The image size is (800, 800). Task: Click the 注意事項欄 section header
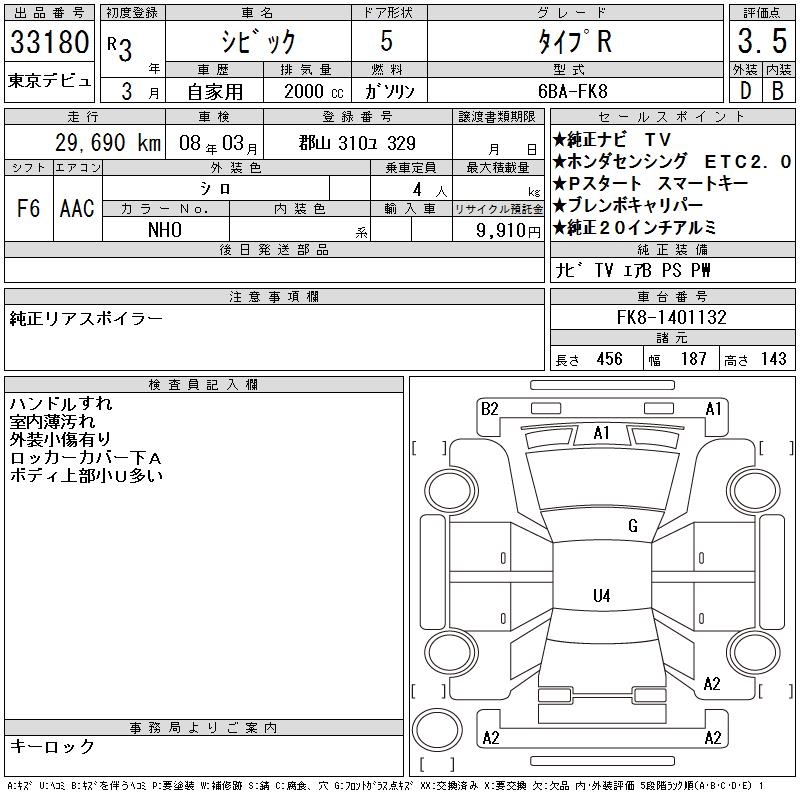click(274, 297)
